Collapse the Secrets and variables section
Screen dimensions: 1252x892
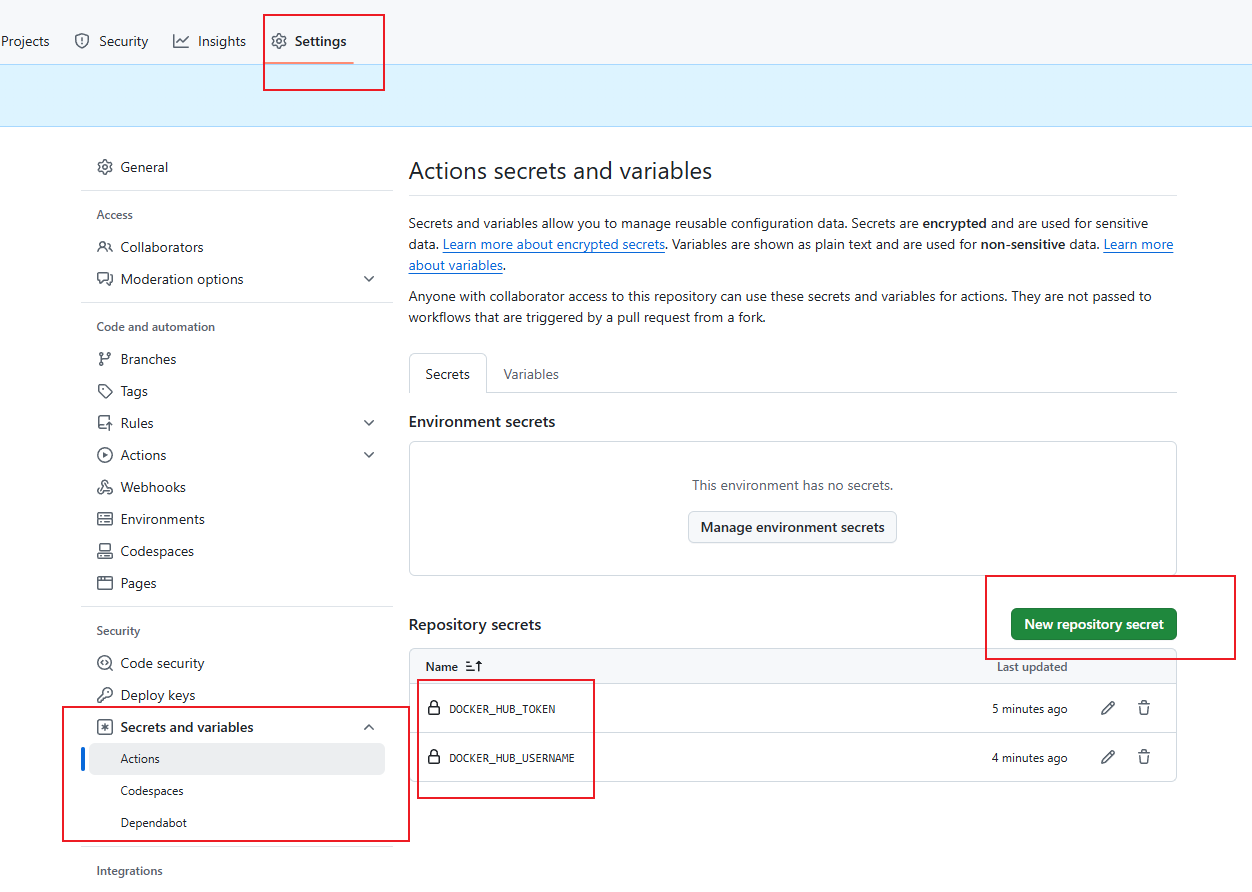pos(369,727)
